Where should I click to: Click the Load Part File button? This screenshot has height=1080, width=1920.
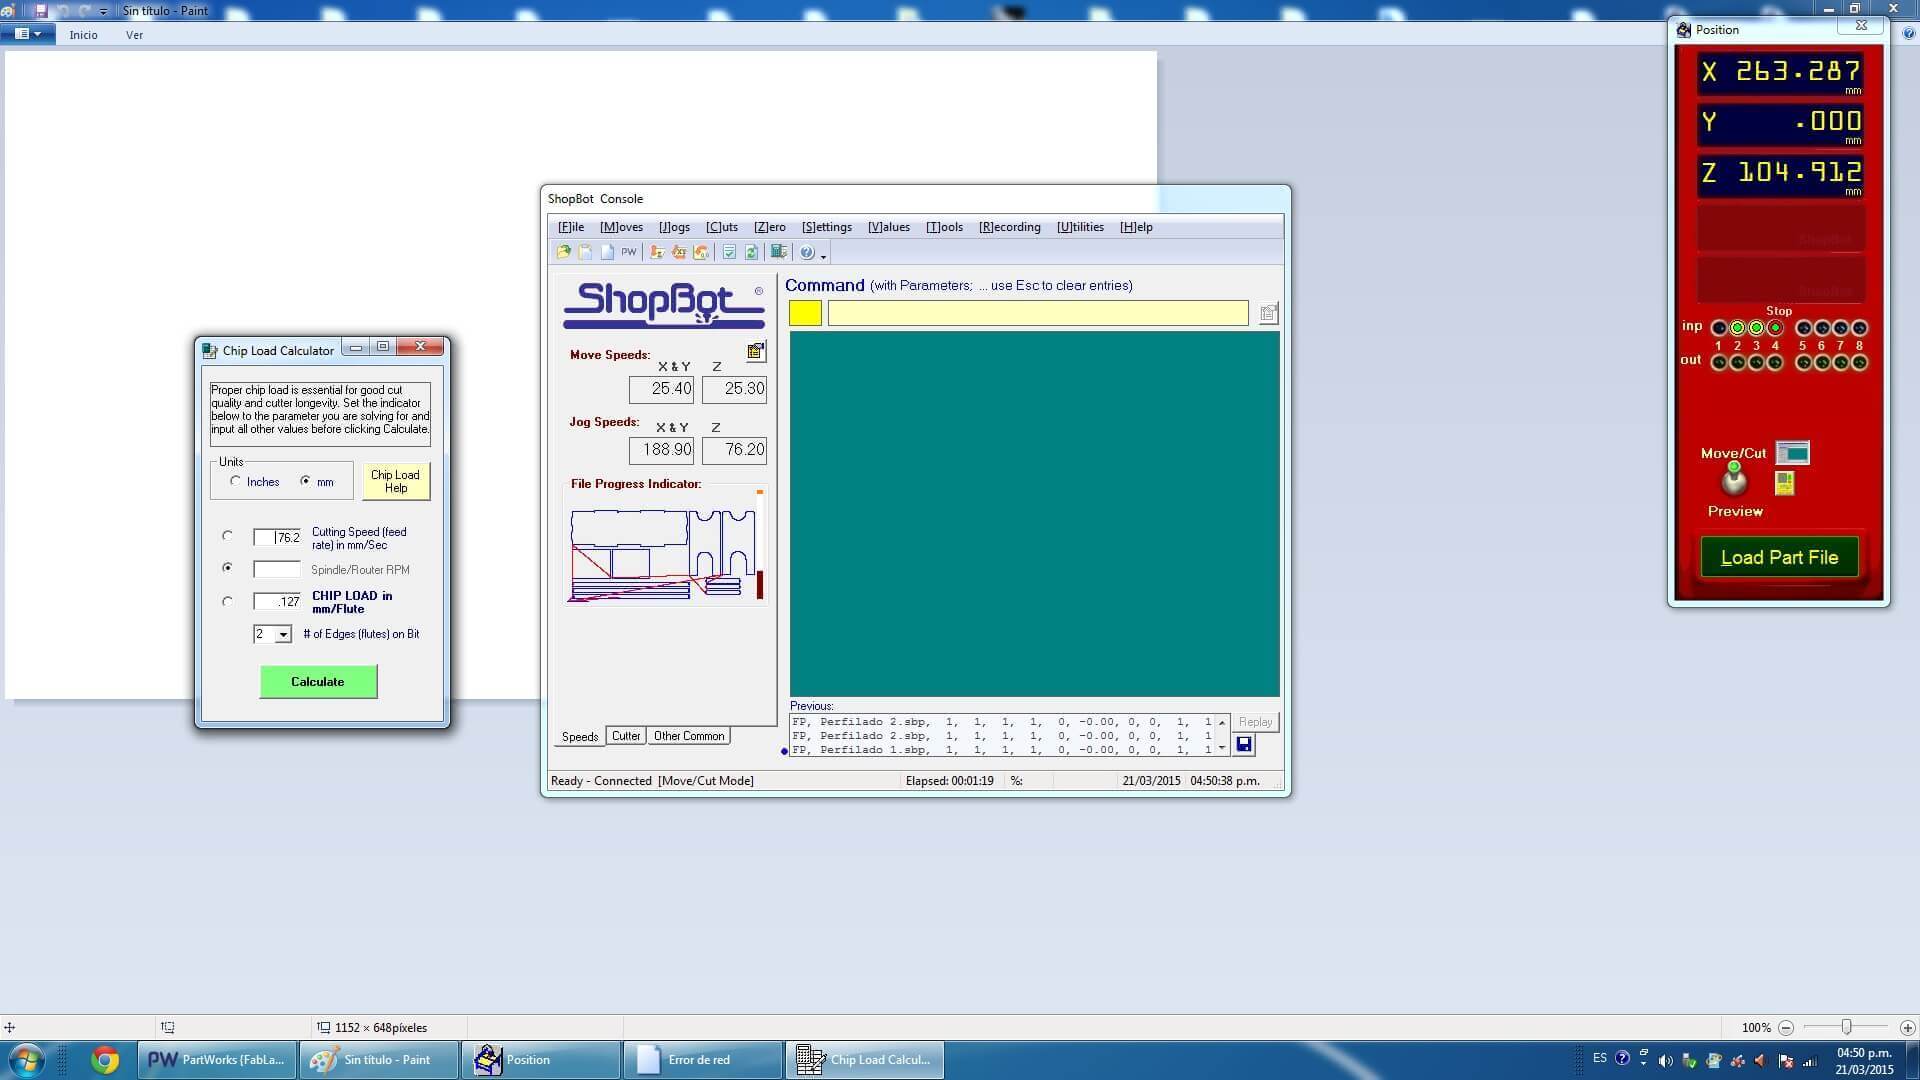coord(1779,558)
